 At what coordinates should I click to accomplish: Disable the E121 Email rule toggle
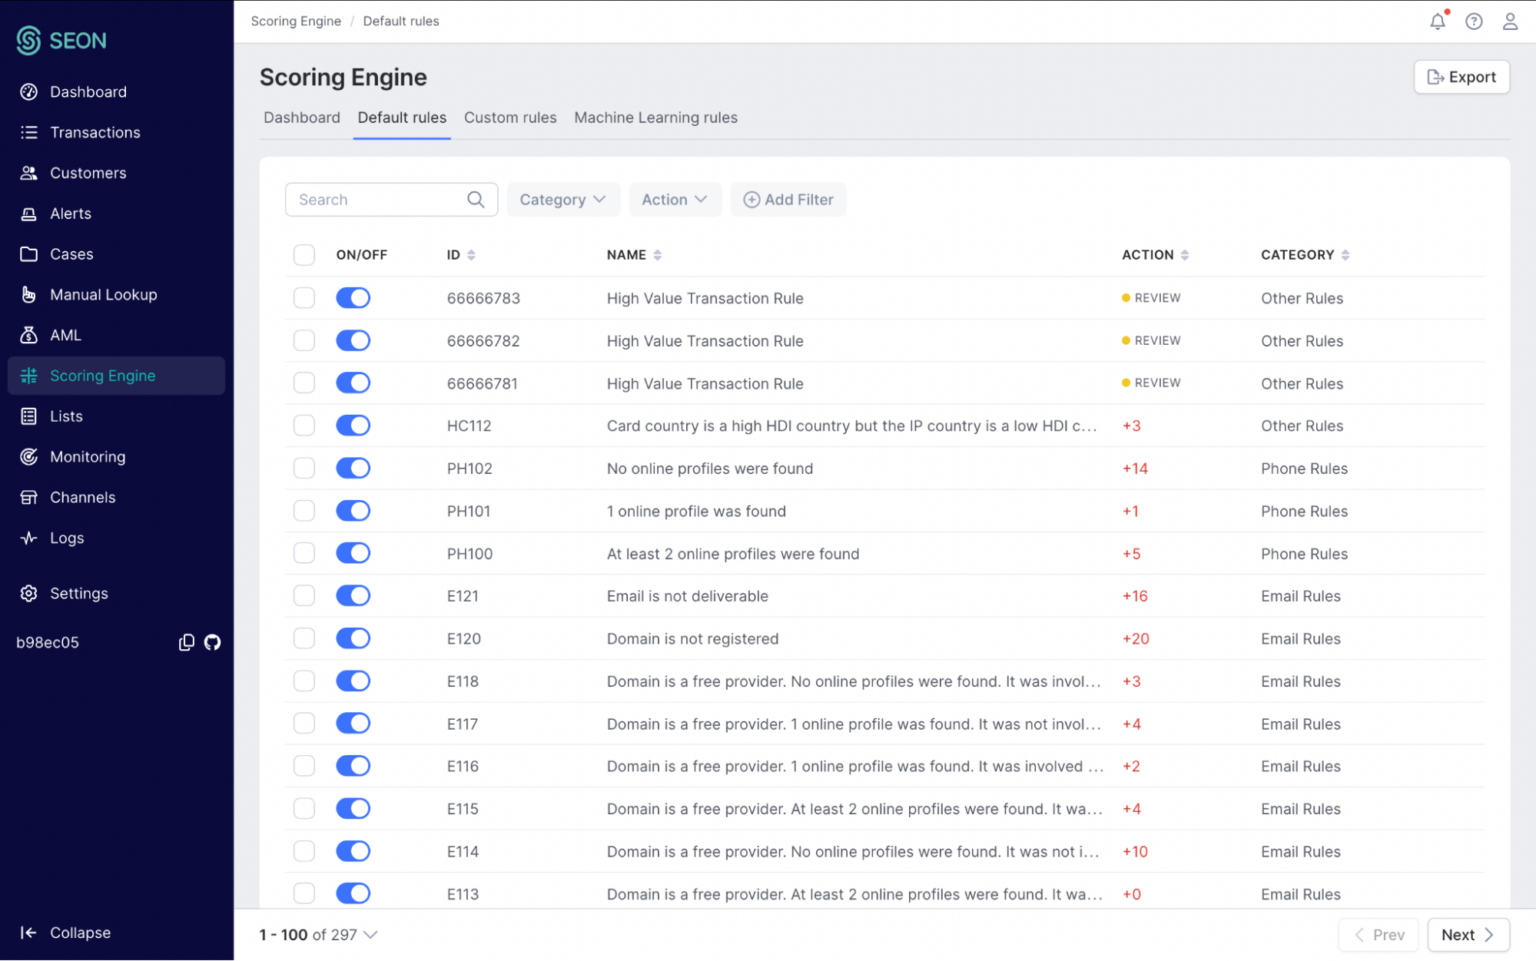pyautogui.click(x=353, y=595)
